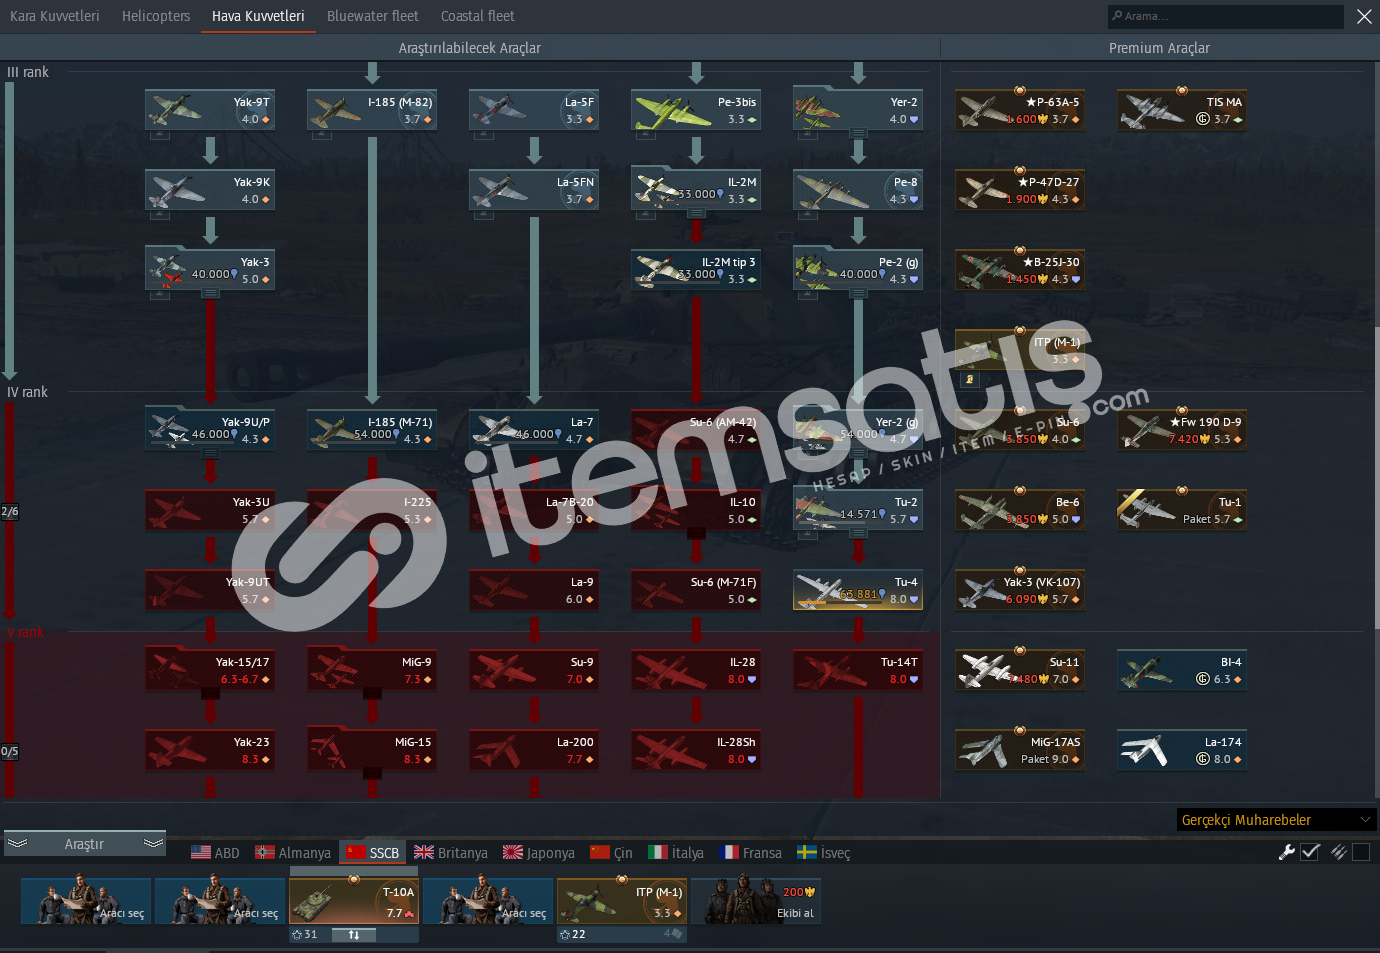Expand the group under Yak-3 card

pyautogui.click(x=210, y=293)
